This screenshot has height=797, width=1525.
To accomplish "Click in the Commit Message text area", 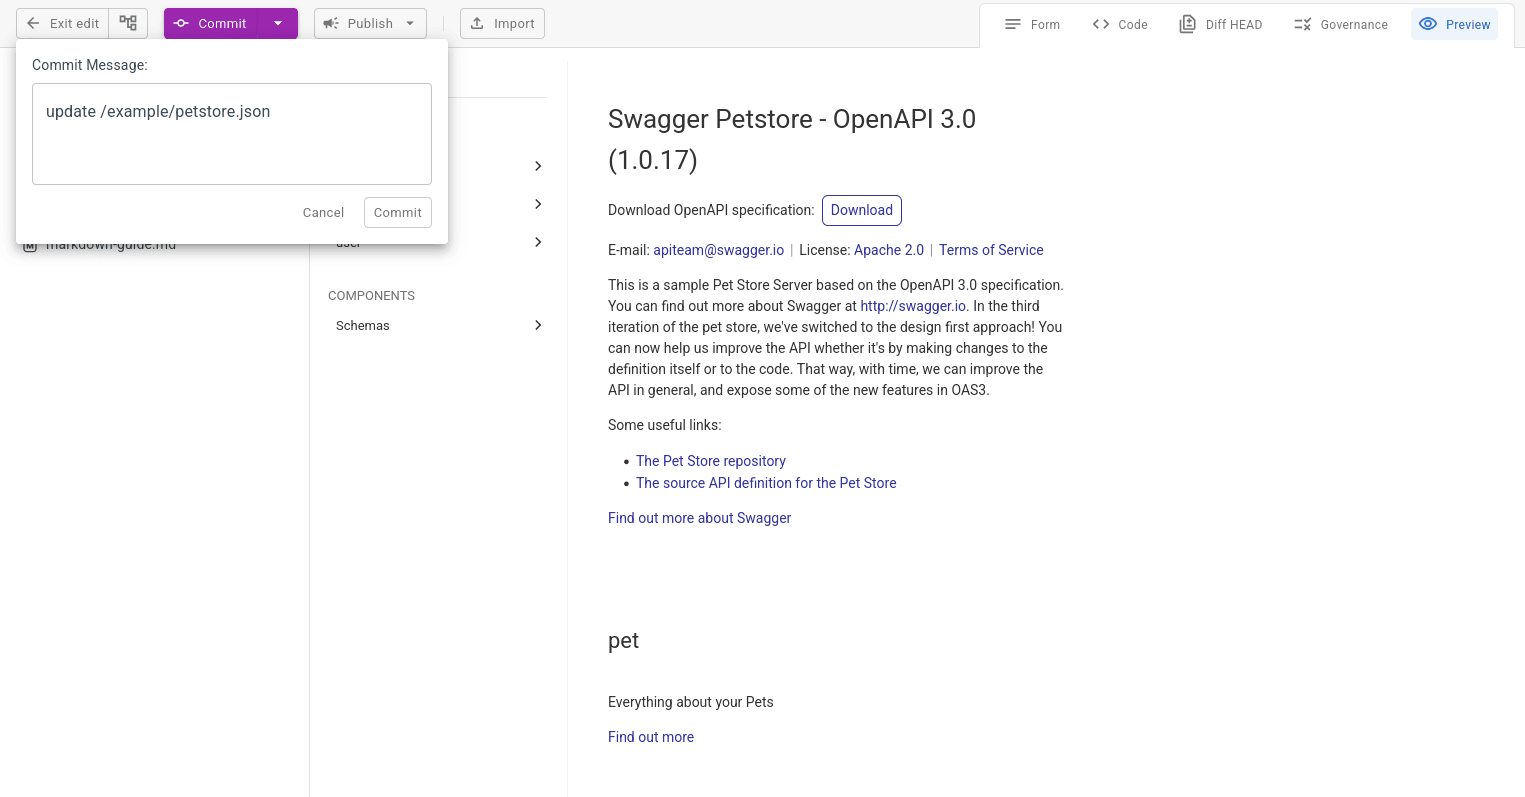I will tap(232, 134).
